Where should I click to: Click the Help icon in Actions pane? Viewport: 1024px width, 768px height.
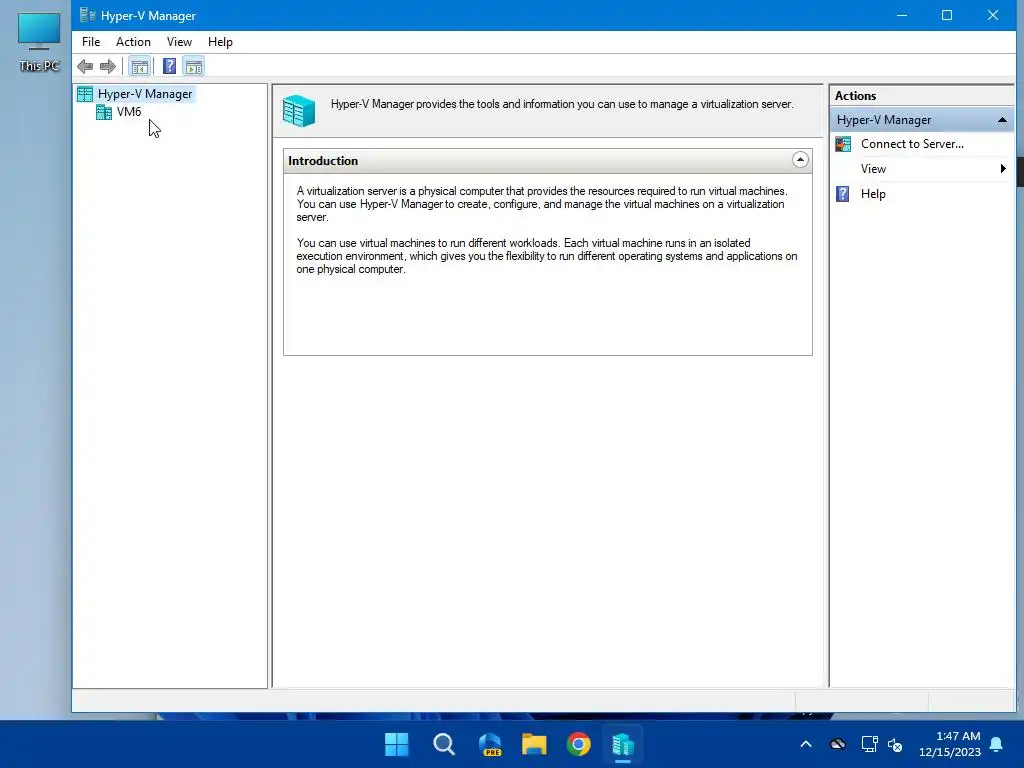click(x=843, y=194)
